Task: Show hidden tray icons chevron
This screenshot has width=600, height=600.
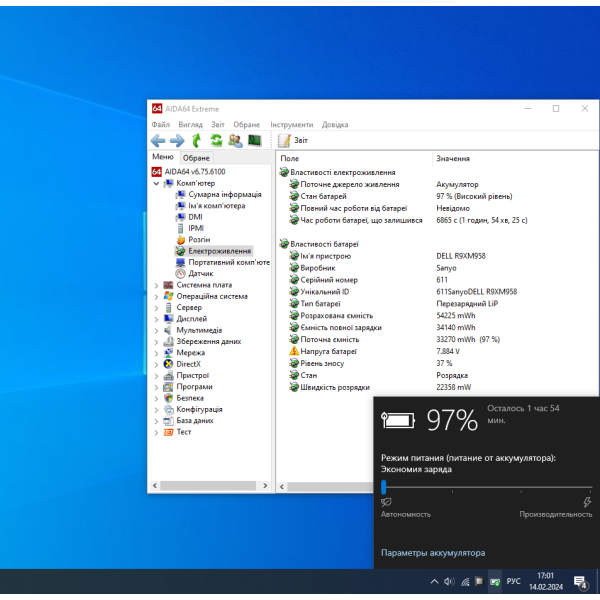Action: tap(434, 582)
